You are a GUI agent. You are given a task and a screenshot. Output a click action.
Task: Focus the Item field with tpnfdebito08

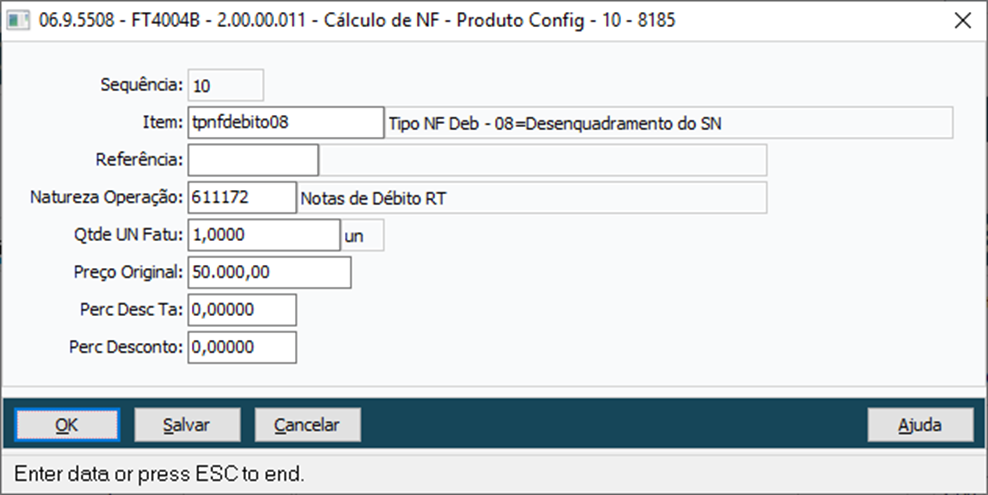click(285, 123)
